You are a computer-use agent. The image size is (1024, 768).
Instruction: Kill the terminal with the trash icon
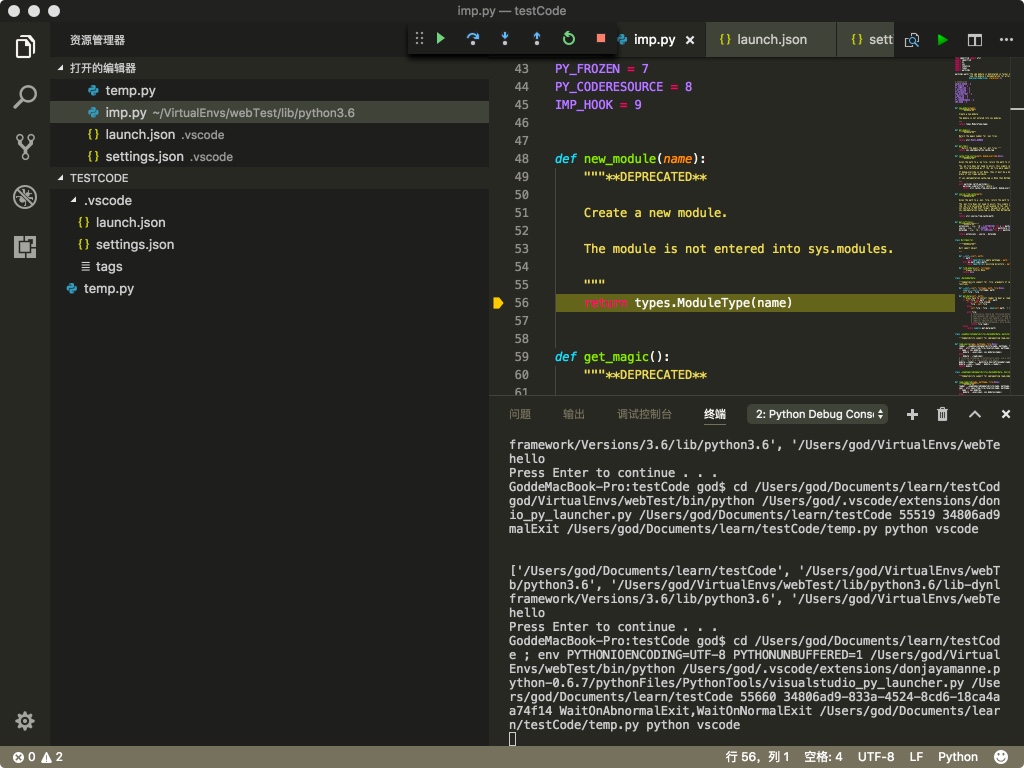[942, 413]
